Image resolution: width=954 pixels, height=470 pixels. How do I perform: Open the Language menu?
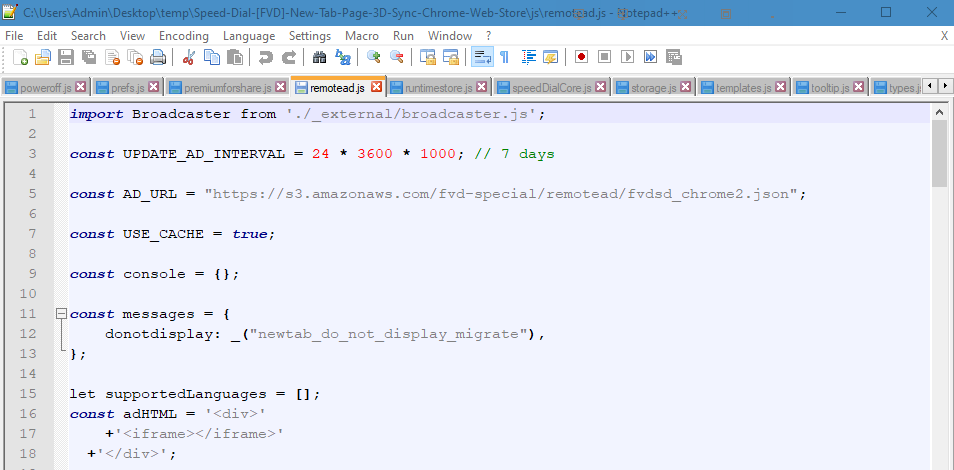(249, 35)
